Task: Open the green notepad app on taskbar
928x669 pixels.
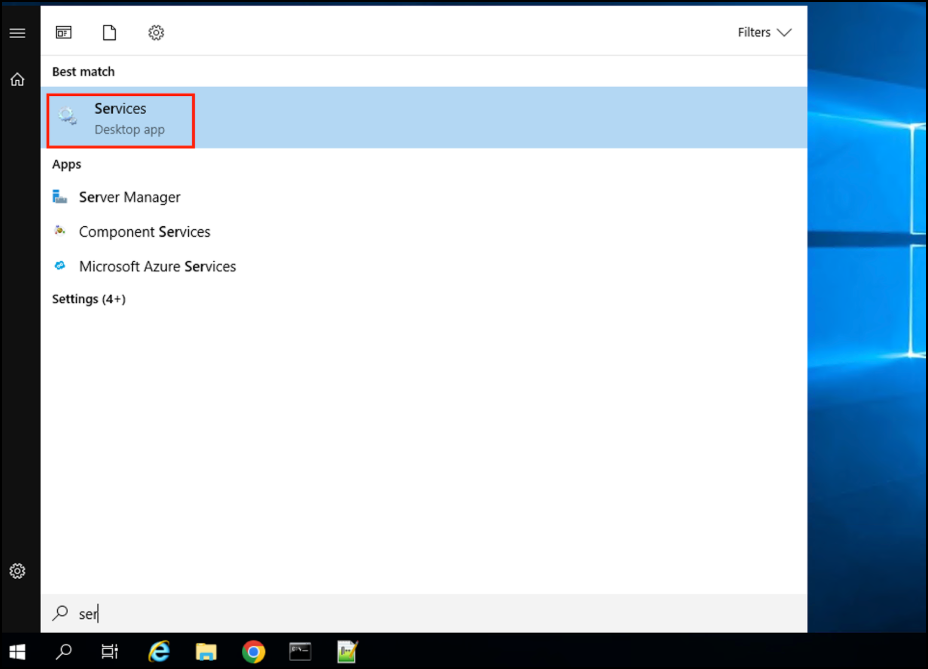Action: click(347, 652)
